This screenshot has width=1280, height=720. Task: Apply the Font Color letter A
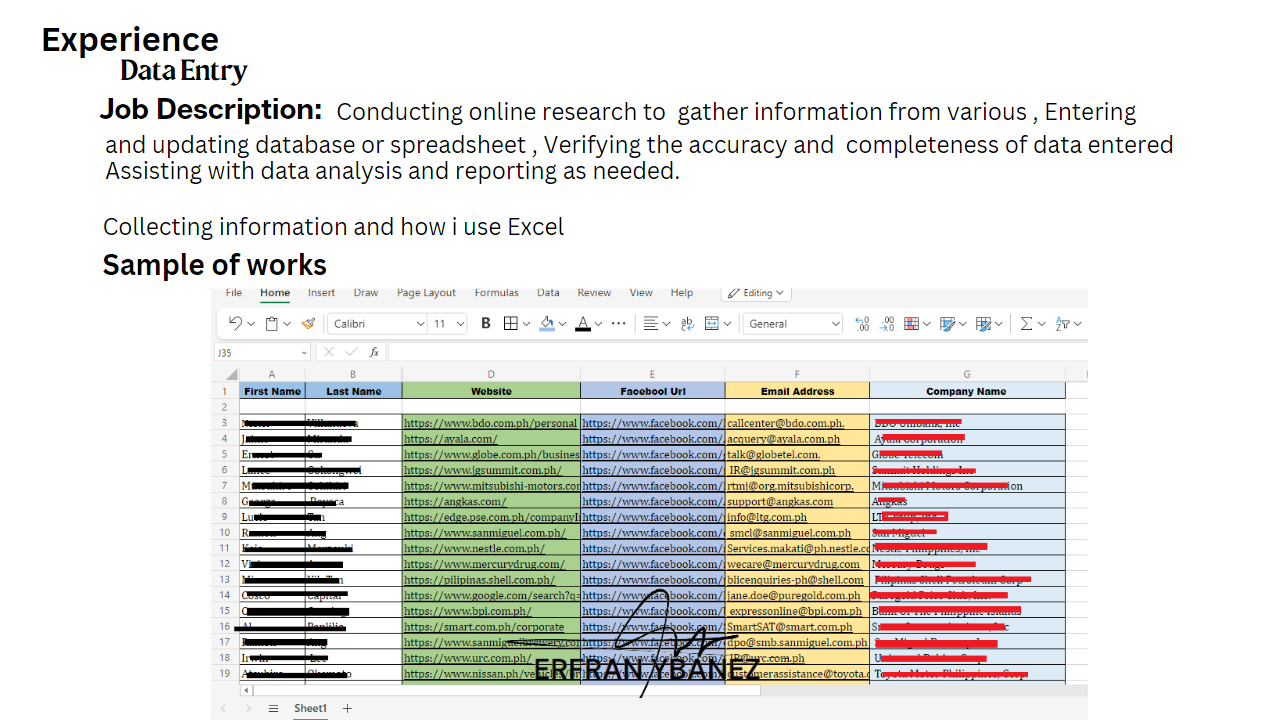coord(583,323)
